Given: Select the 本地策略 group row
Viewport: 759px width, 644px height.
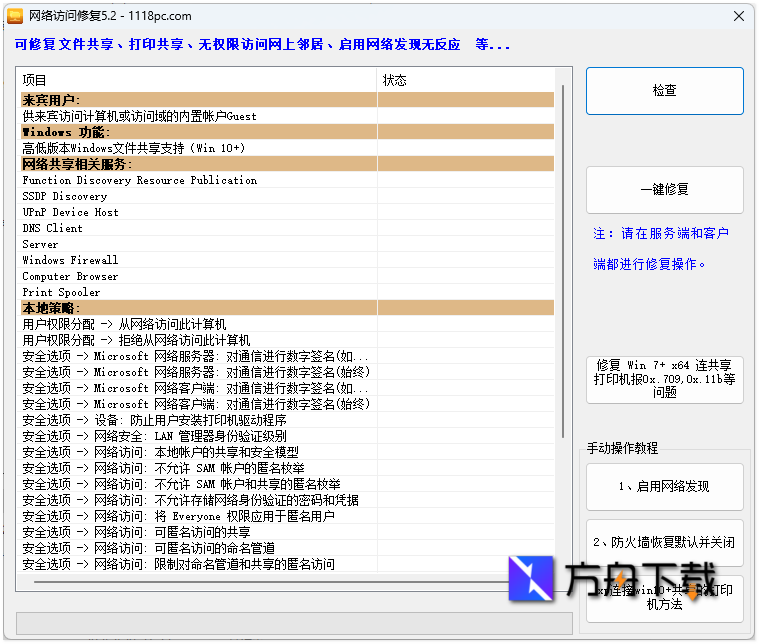Looking at the screenshot, I should pos(287,308).
